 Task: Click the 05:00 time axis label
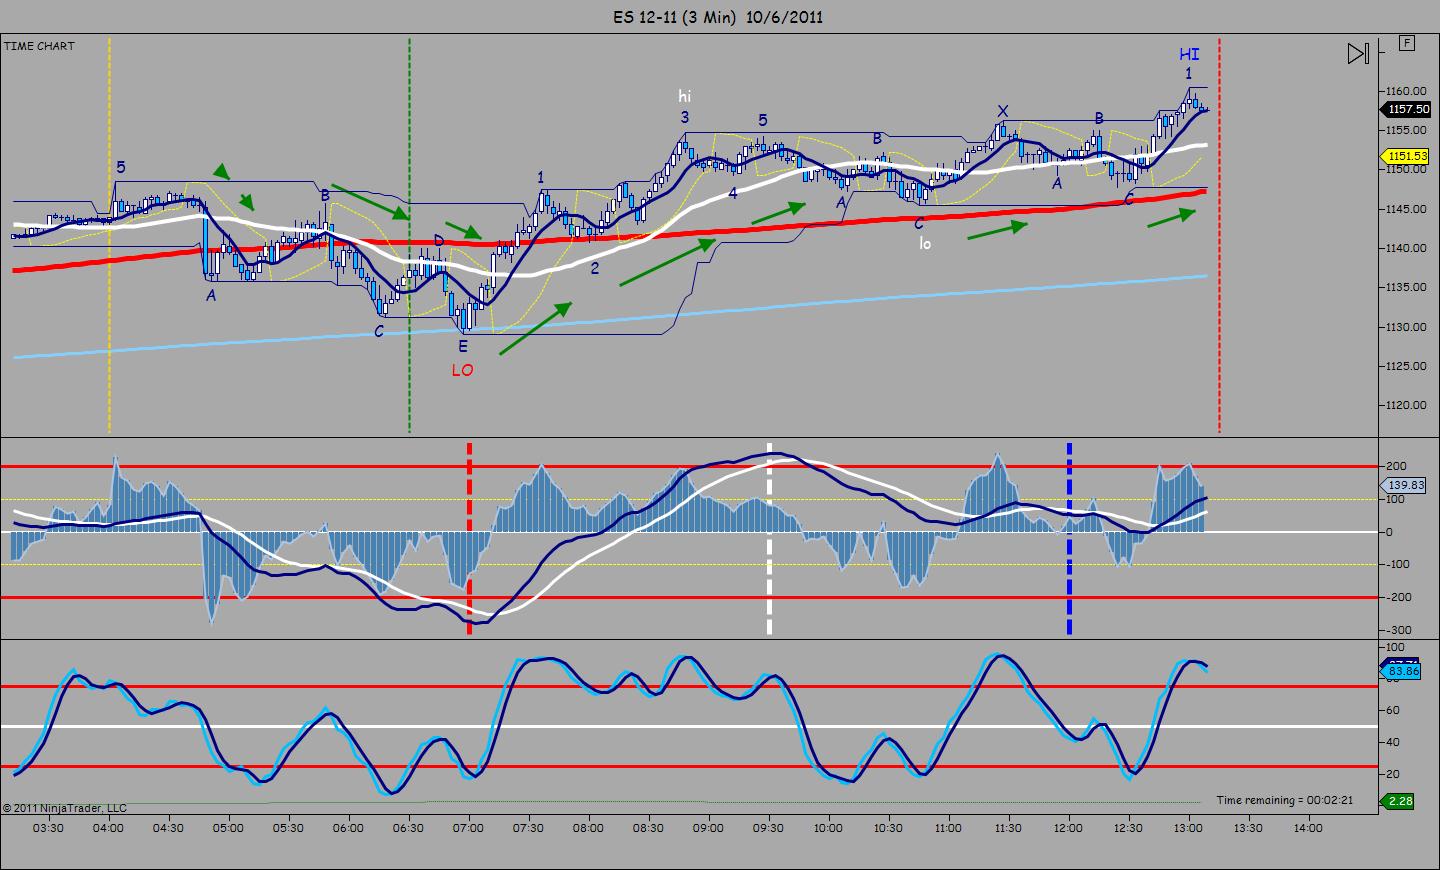tap(229, 828)
